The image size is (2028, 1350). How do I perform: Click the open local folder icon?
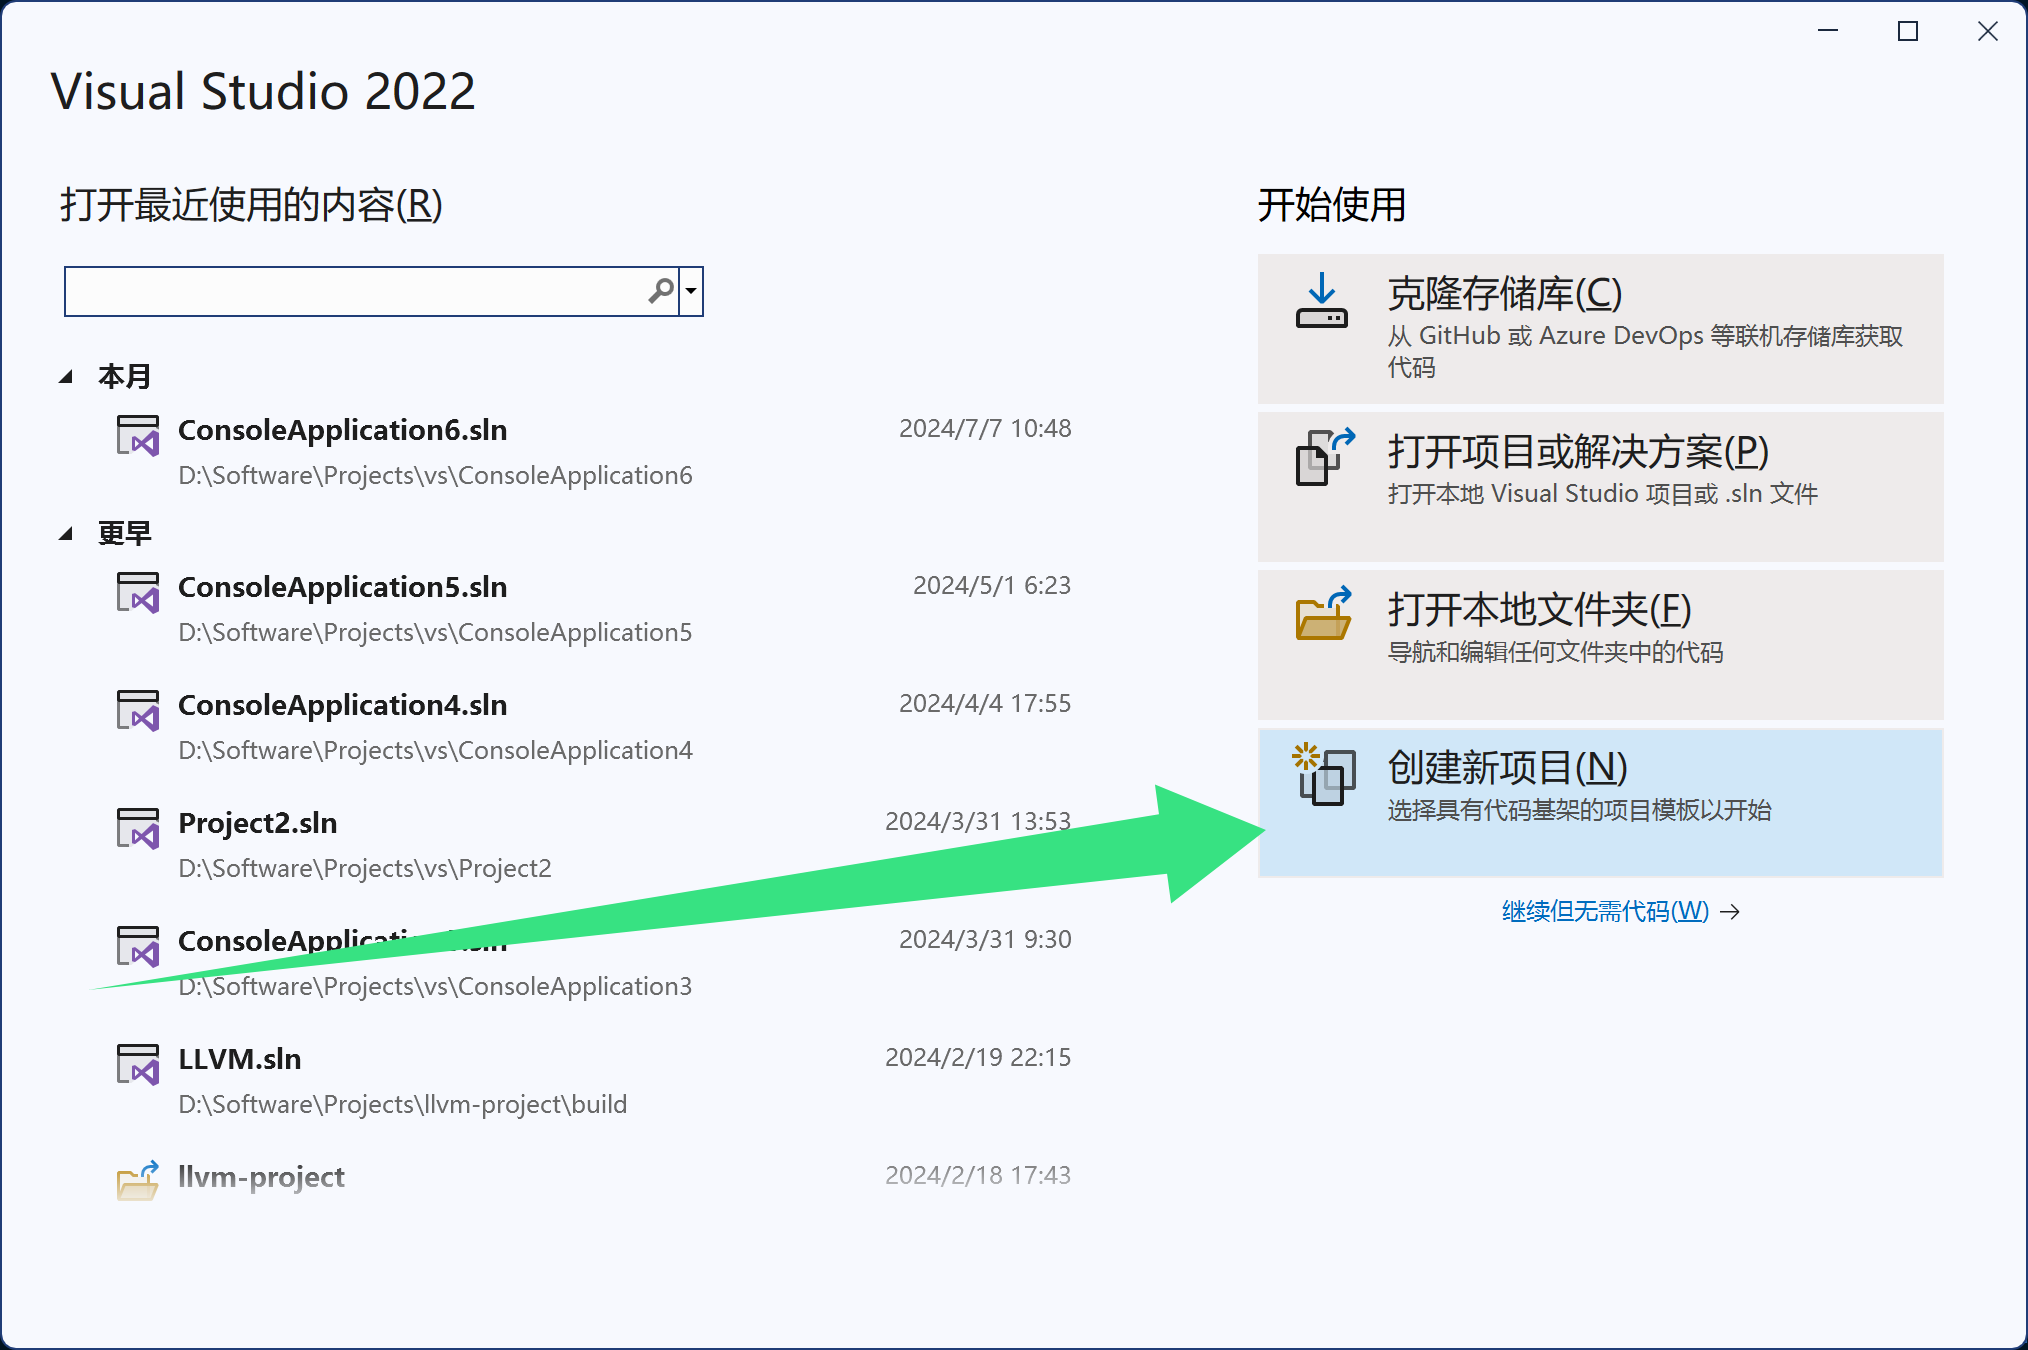pyautogui.click(x=1323, y=613)
